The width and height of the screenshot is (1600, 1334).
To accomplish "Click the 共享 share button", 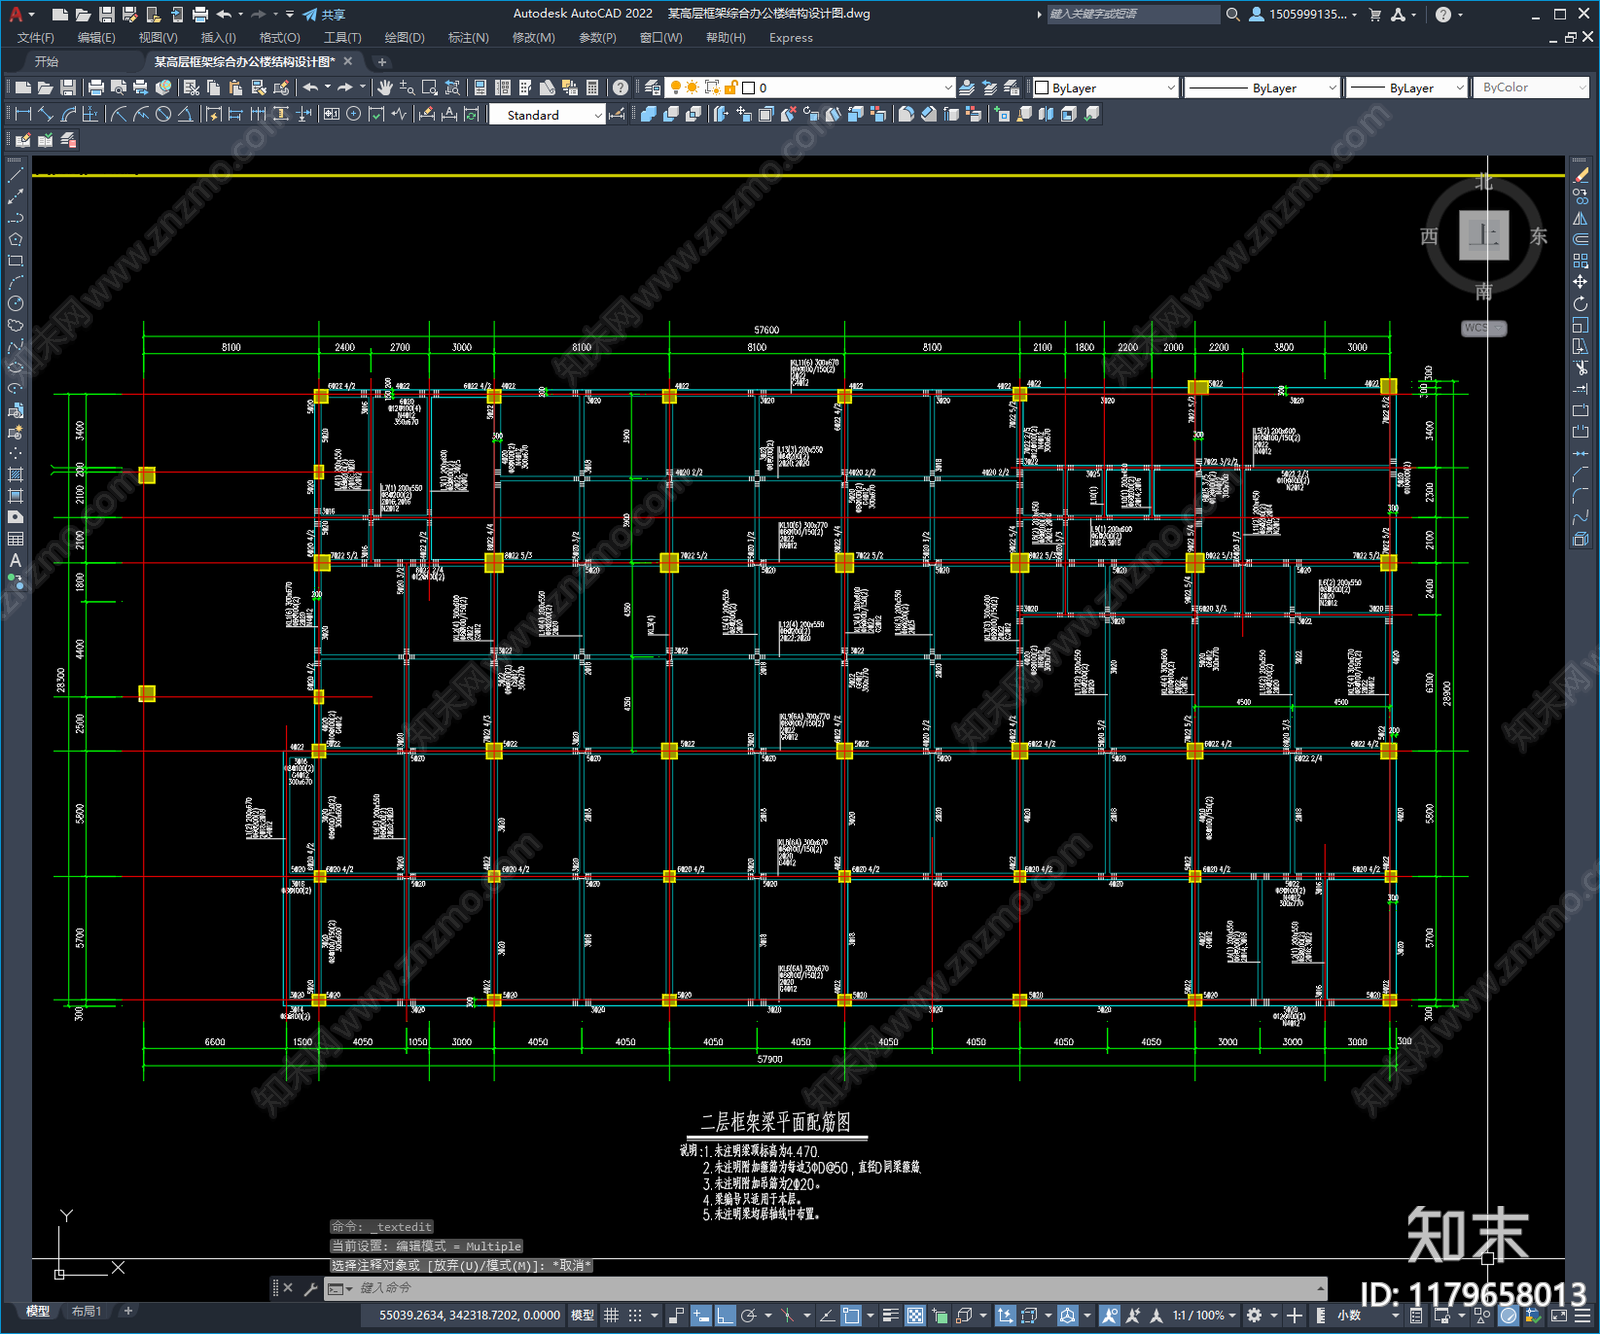I will [324, 14].
